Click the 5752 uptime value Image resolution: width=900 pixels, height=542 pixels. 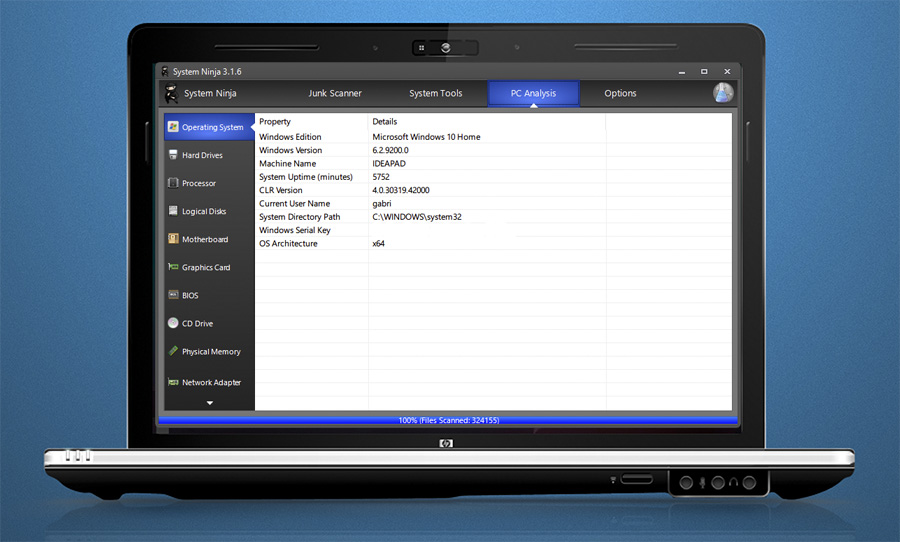pyautogui.click(x=381, y=177)
